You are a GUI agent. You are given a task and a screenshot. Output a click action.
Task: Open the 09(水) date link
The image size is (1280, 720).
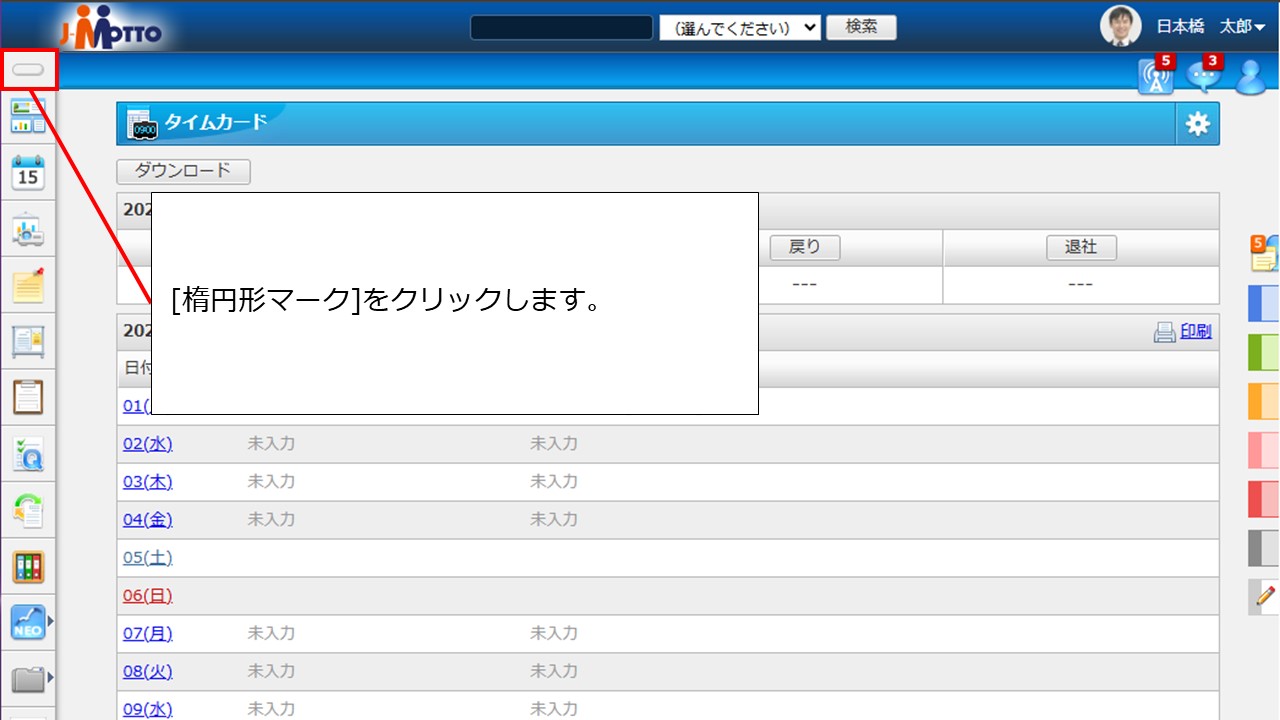click(x=148, y=710)
